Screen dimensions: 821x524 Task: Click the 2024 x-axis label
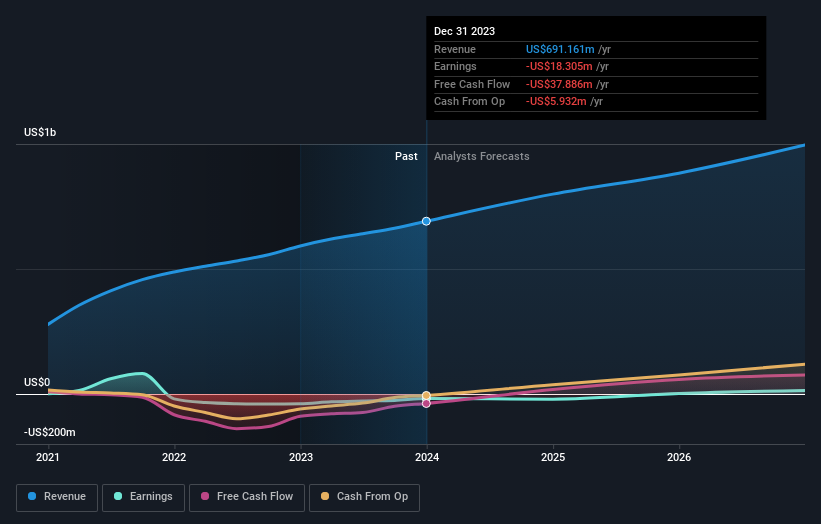427,458
